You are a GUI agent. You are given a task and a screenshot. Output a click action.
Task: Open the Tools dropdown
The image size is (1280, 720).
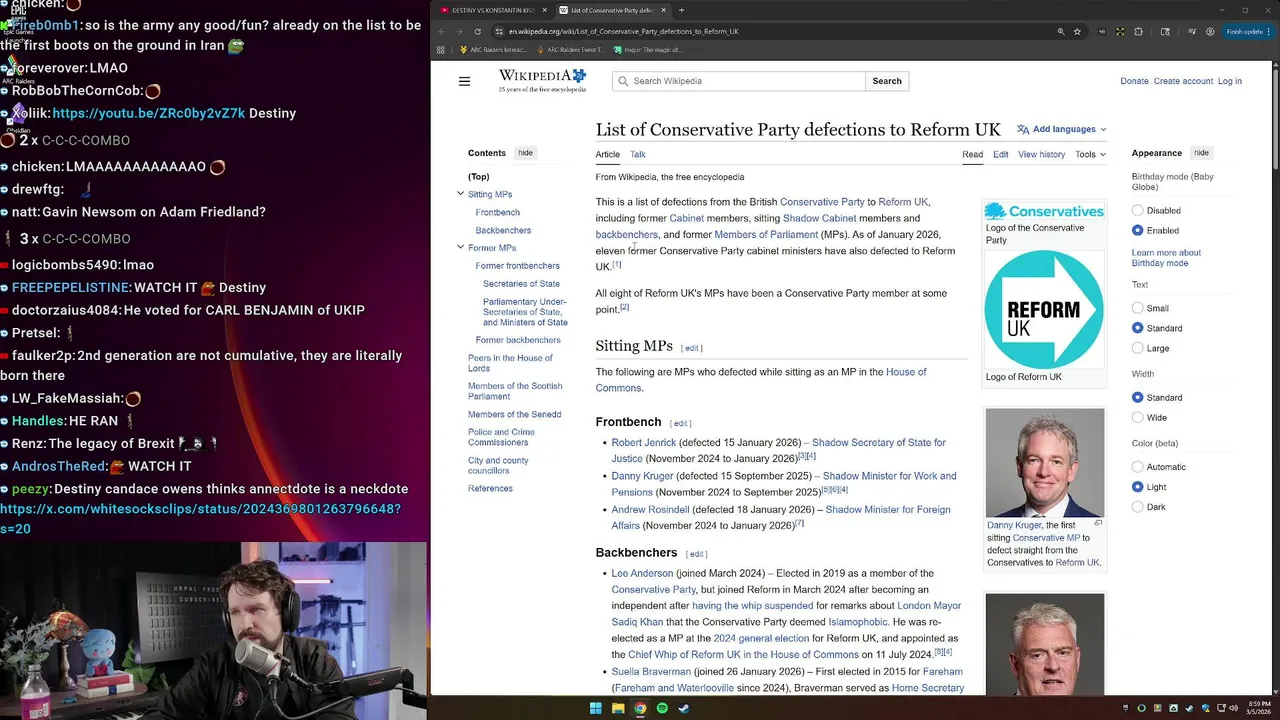[x=1090, y=154]
